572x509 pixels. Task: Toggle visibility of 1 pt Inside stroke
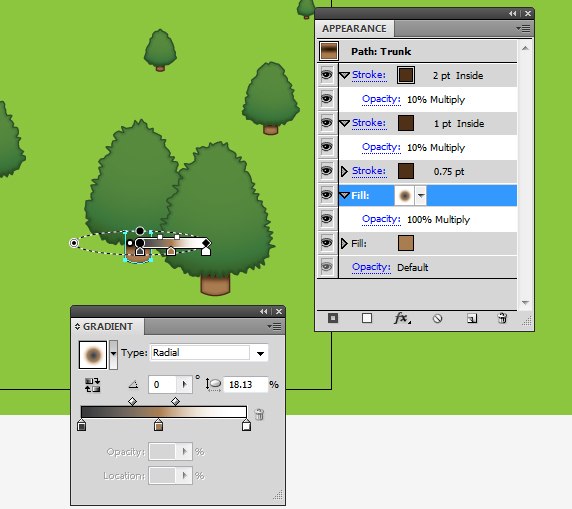point(326,123)
